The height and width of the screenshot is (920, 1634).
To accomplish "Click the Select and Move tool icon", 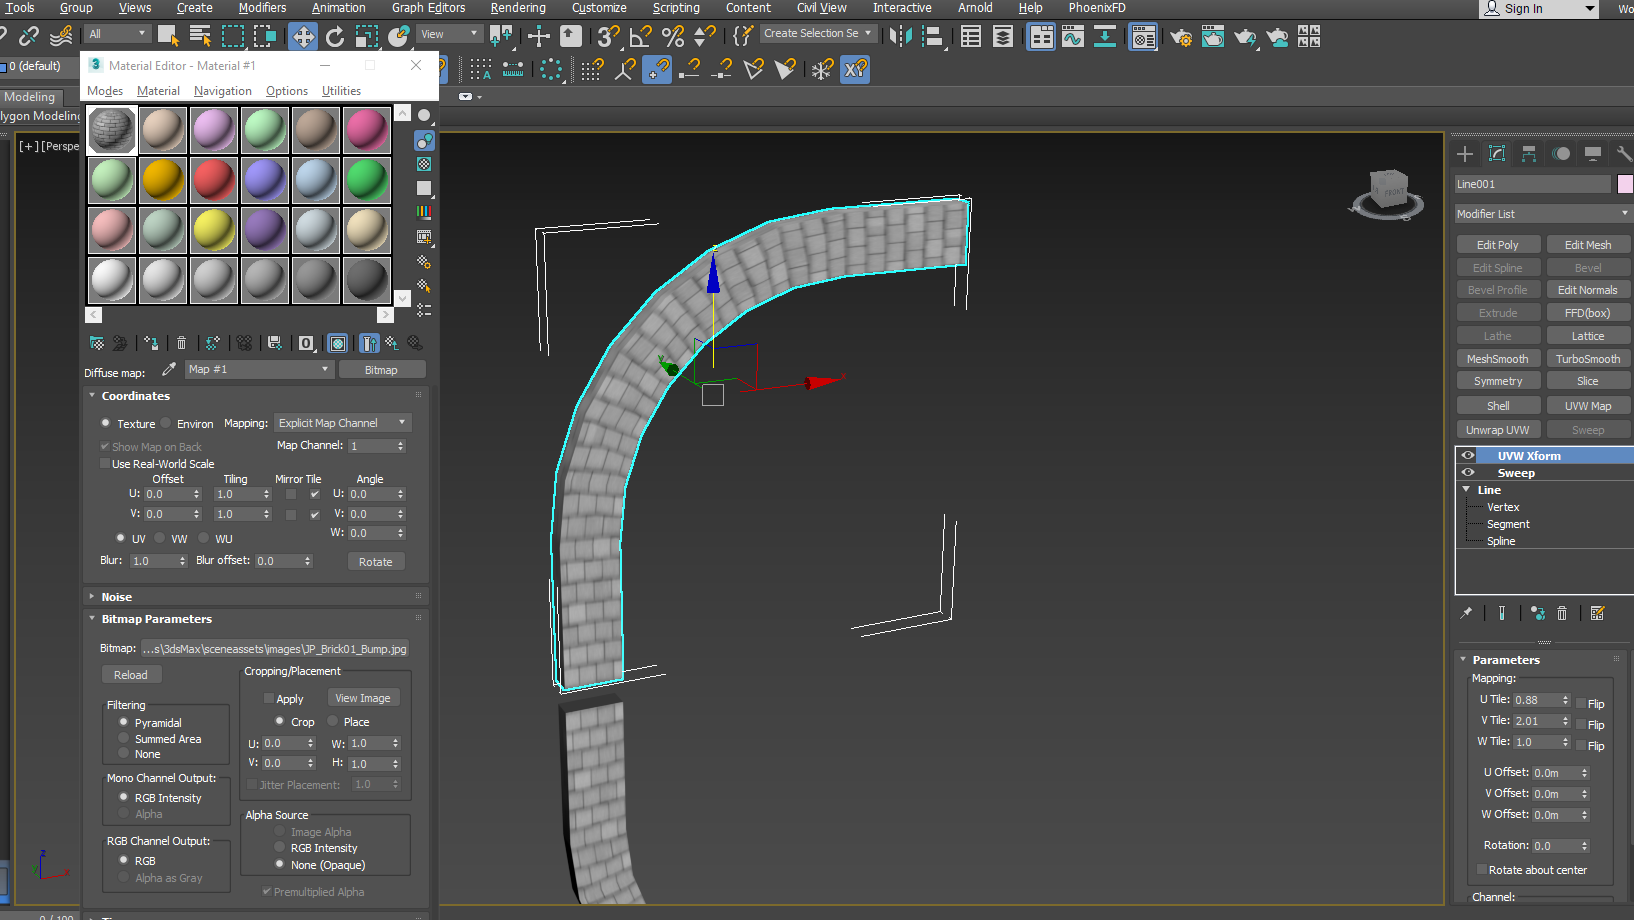I will [304, 37].
